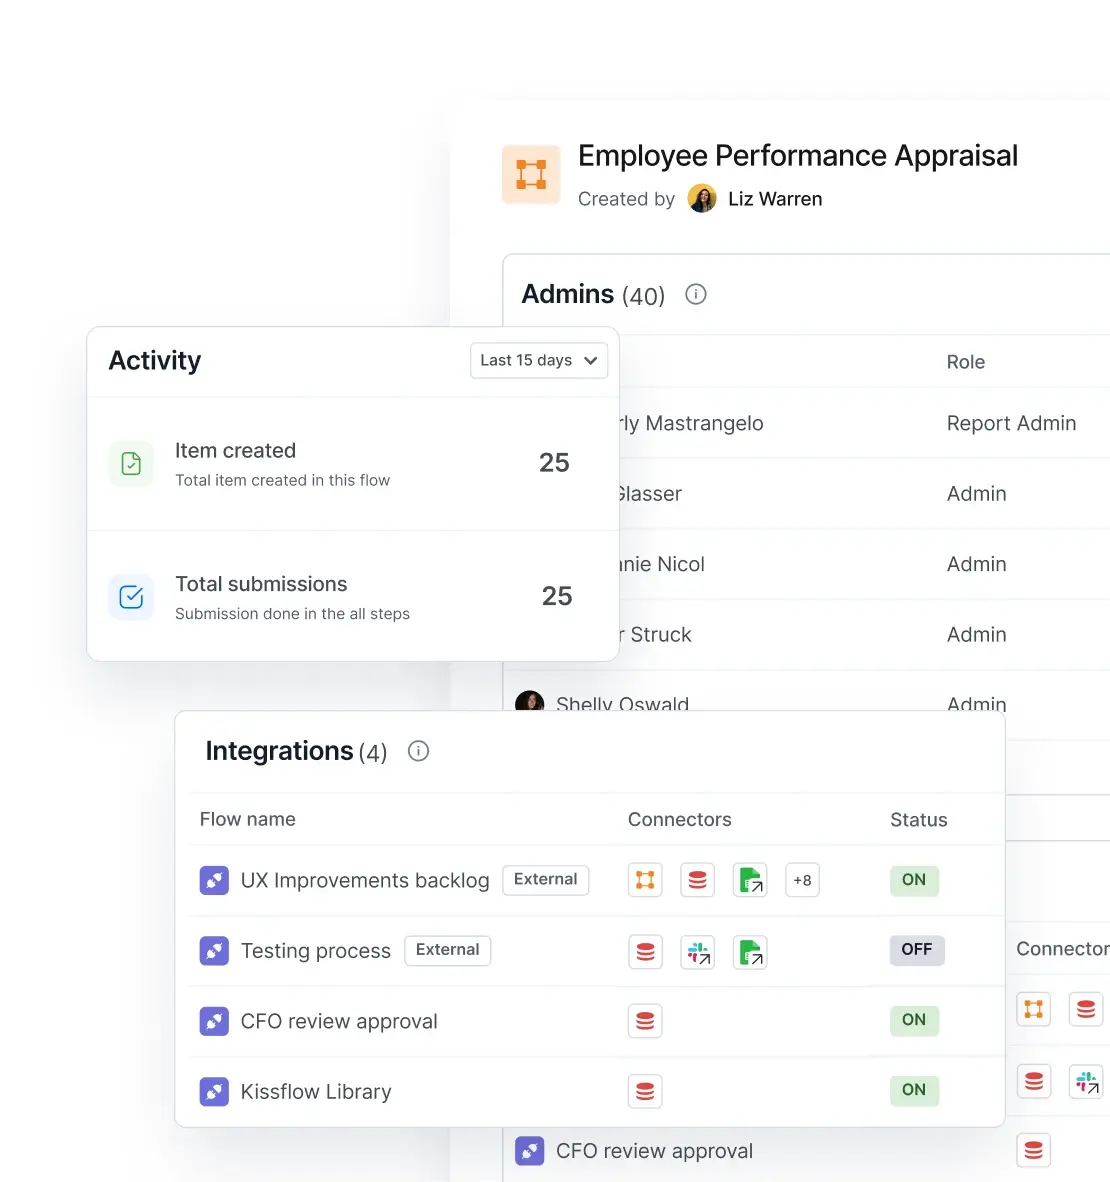Screen dimensions: 1110x1182
Task: Click the Slack connector icon in Testing process
Action: point(697,951)
